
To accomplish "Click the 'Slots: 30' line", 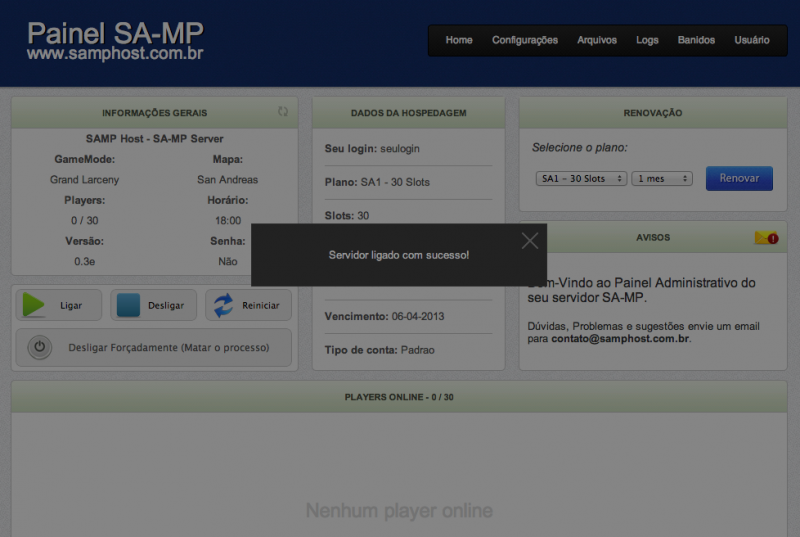I will 346,216.
